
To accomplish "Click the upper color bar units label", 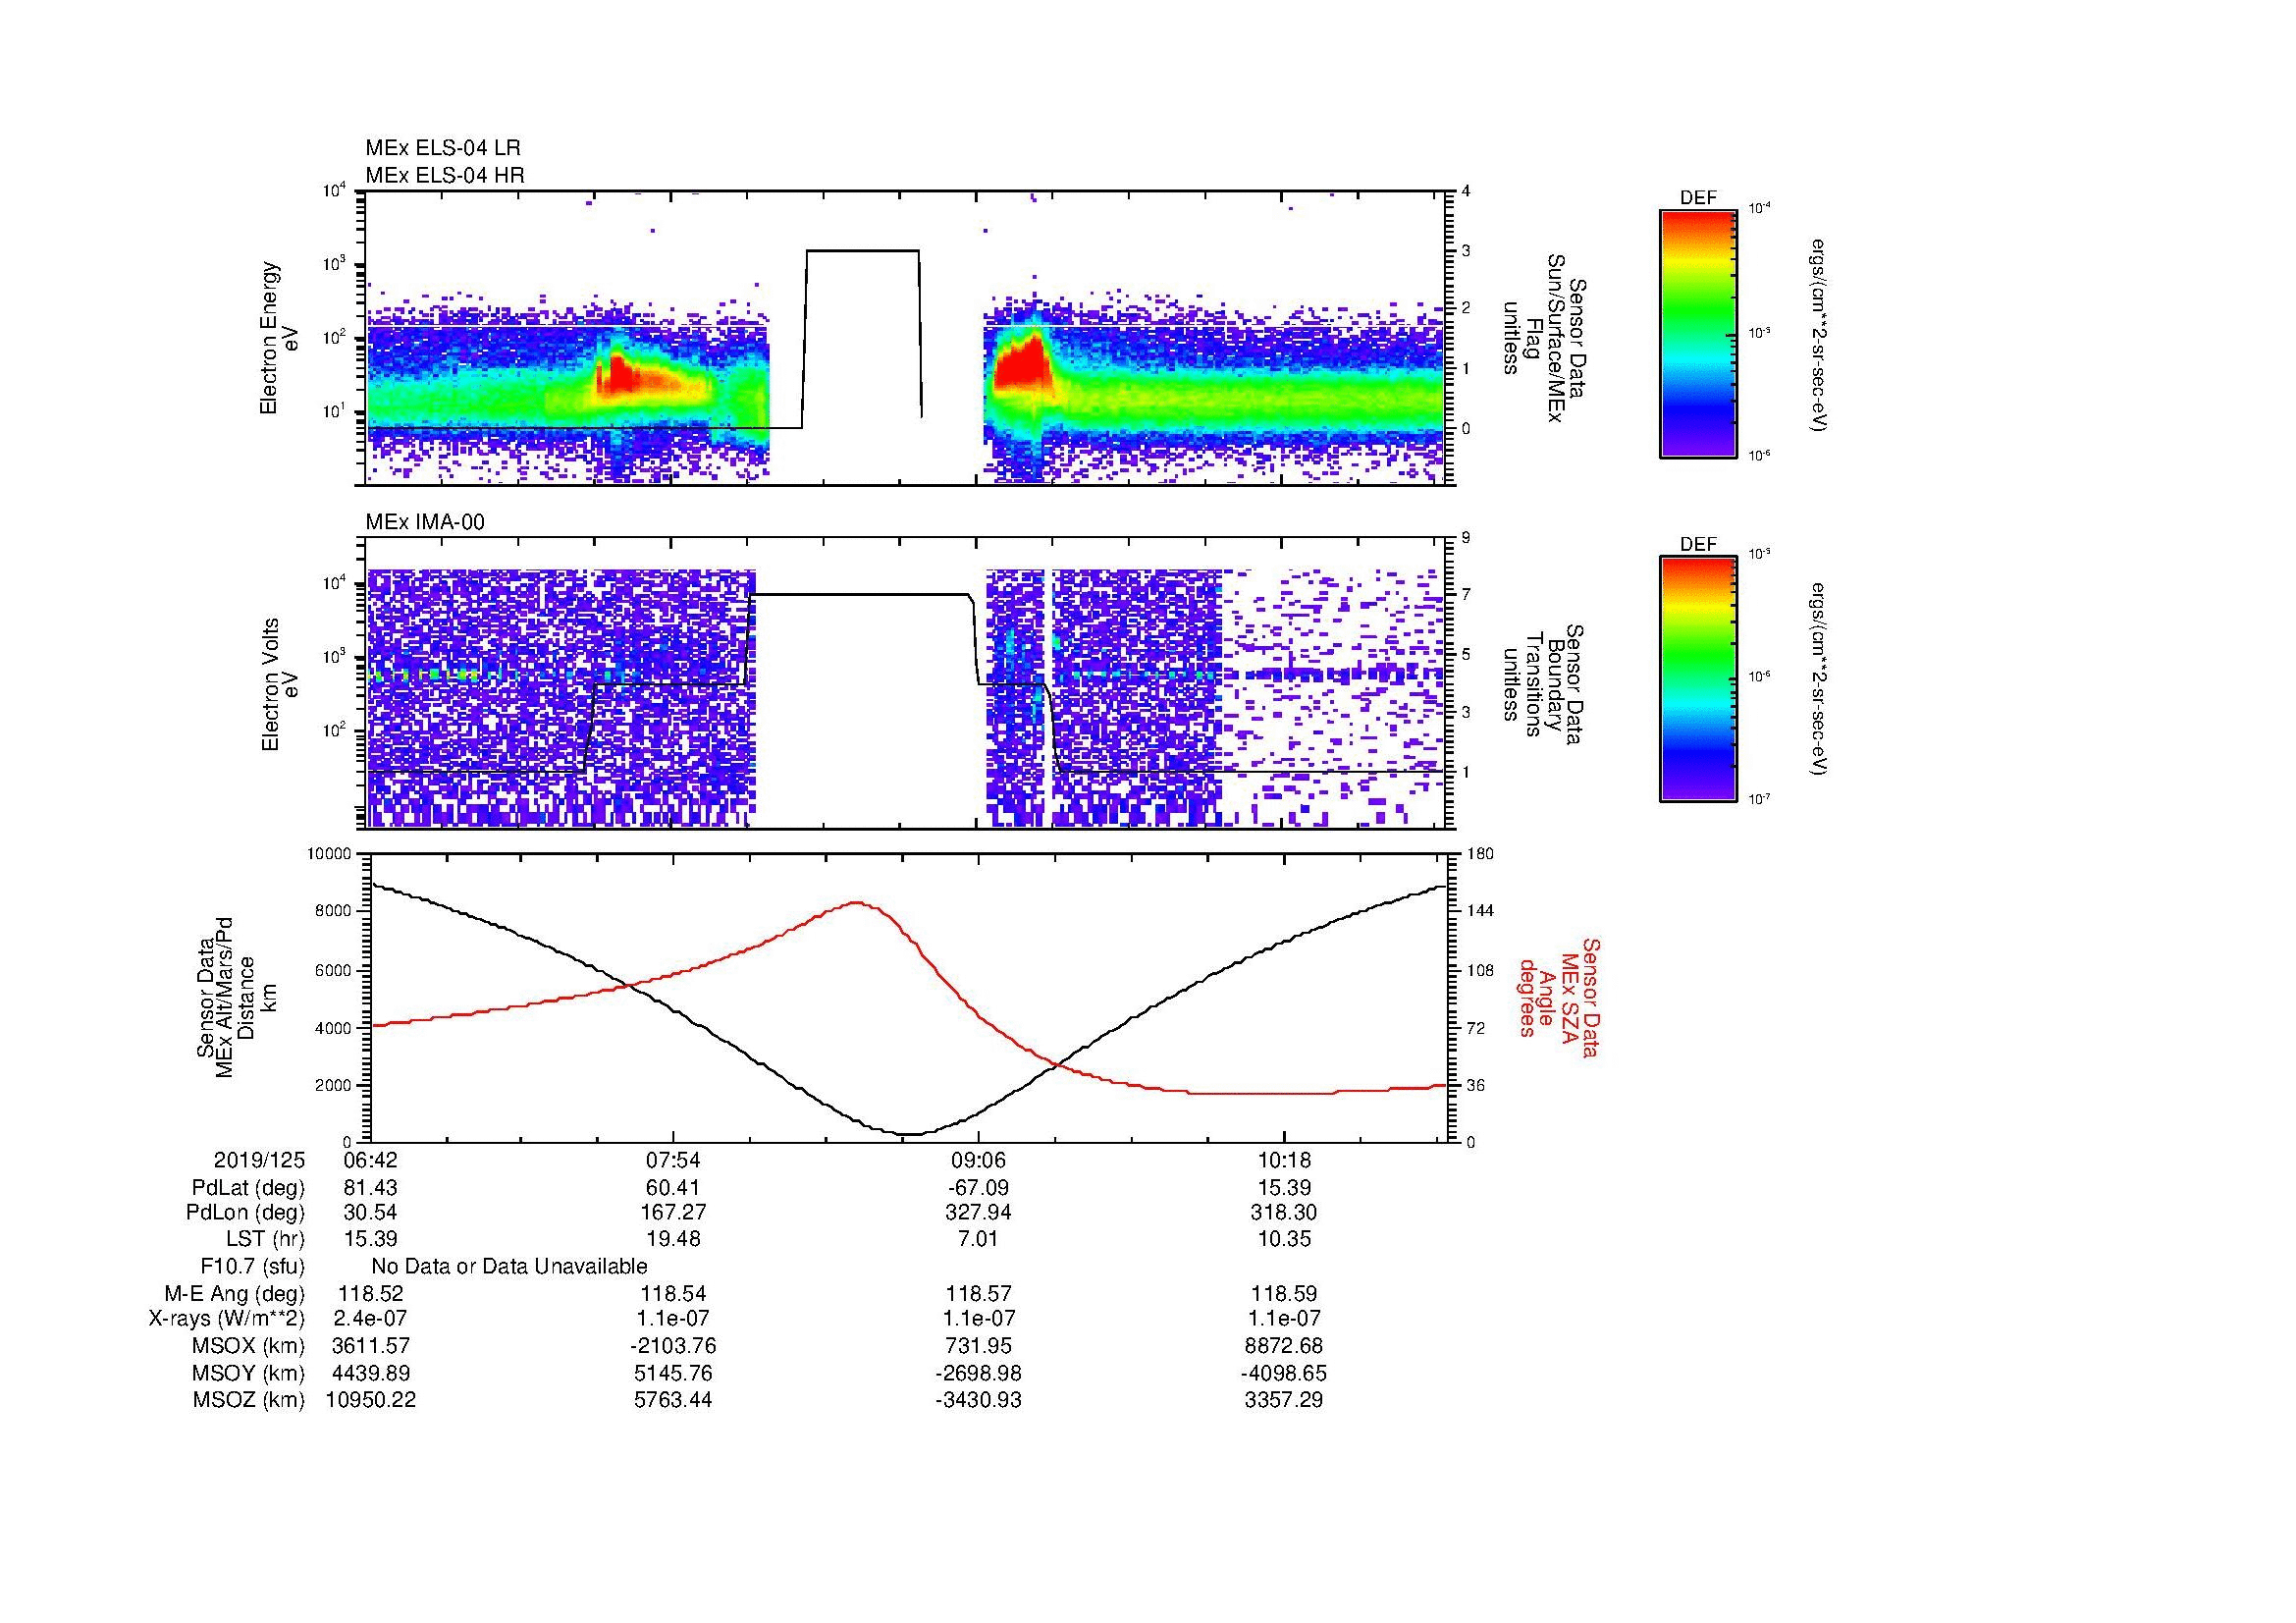I will (1819, 334).
